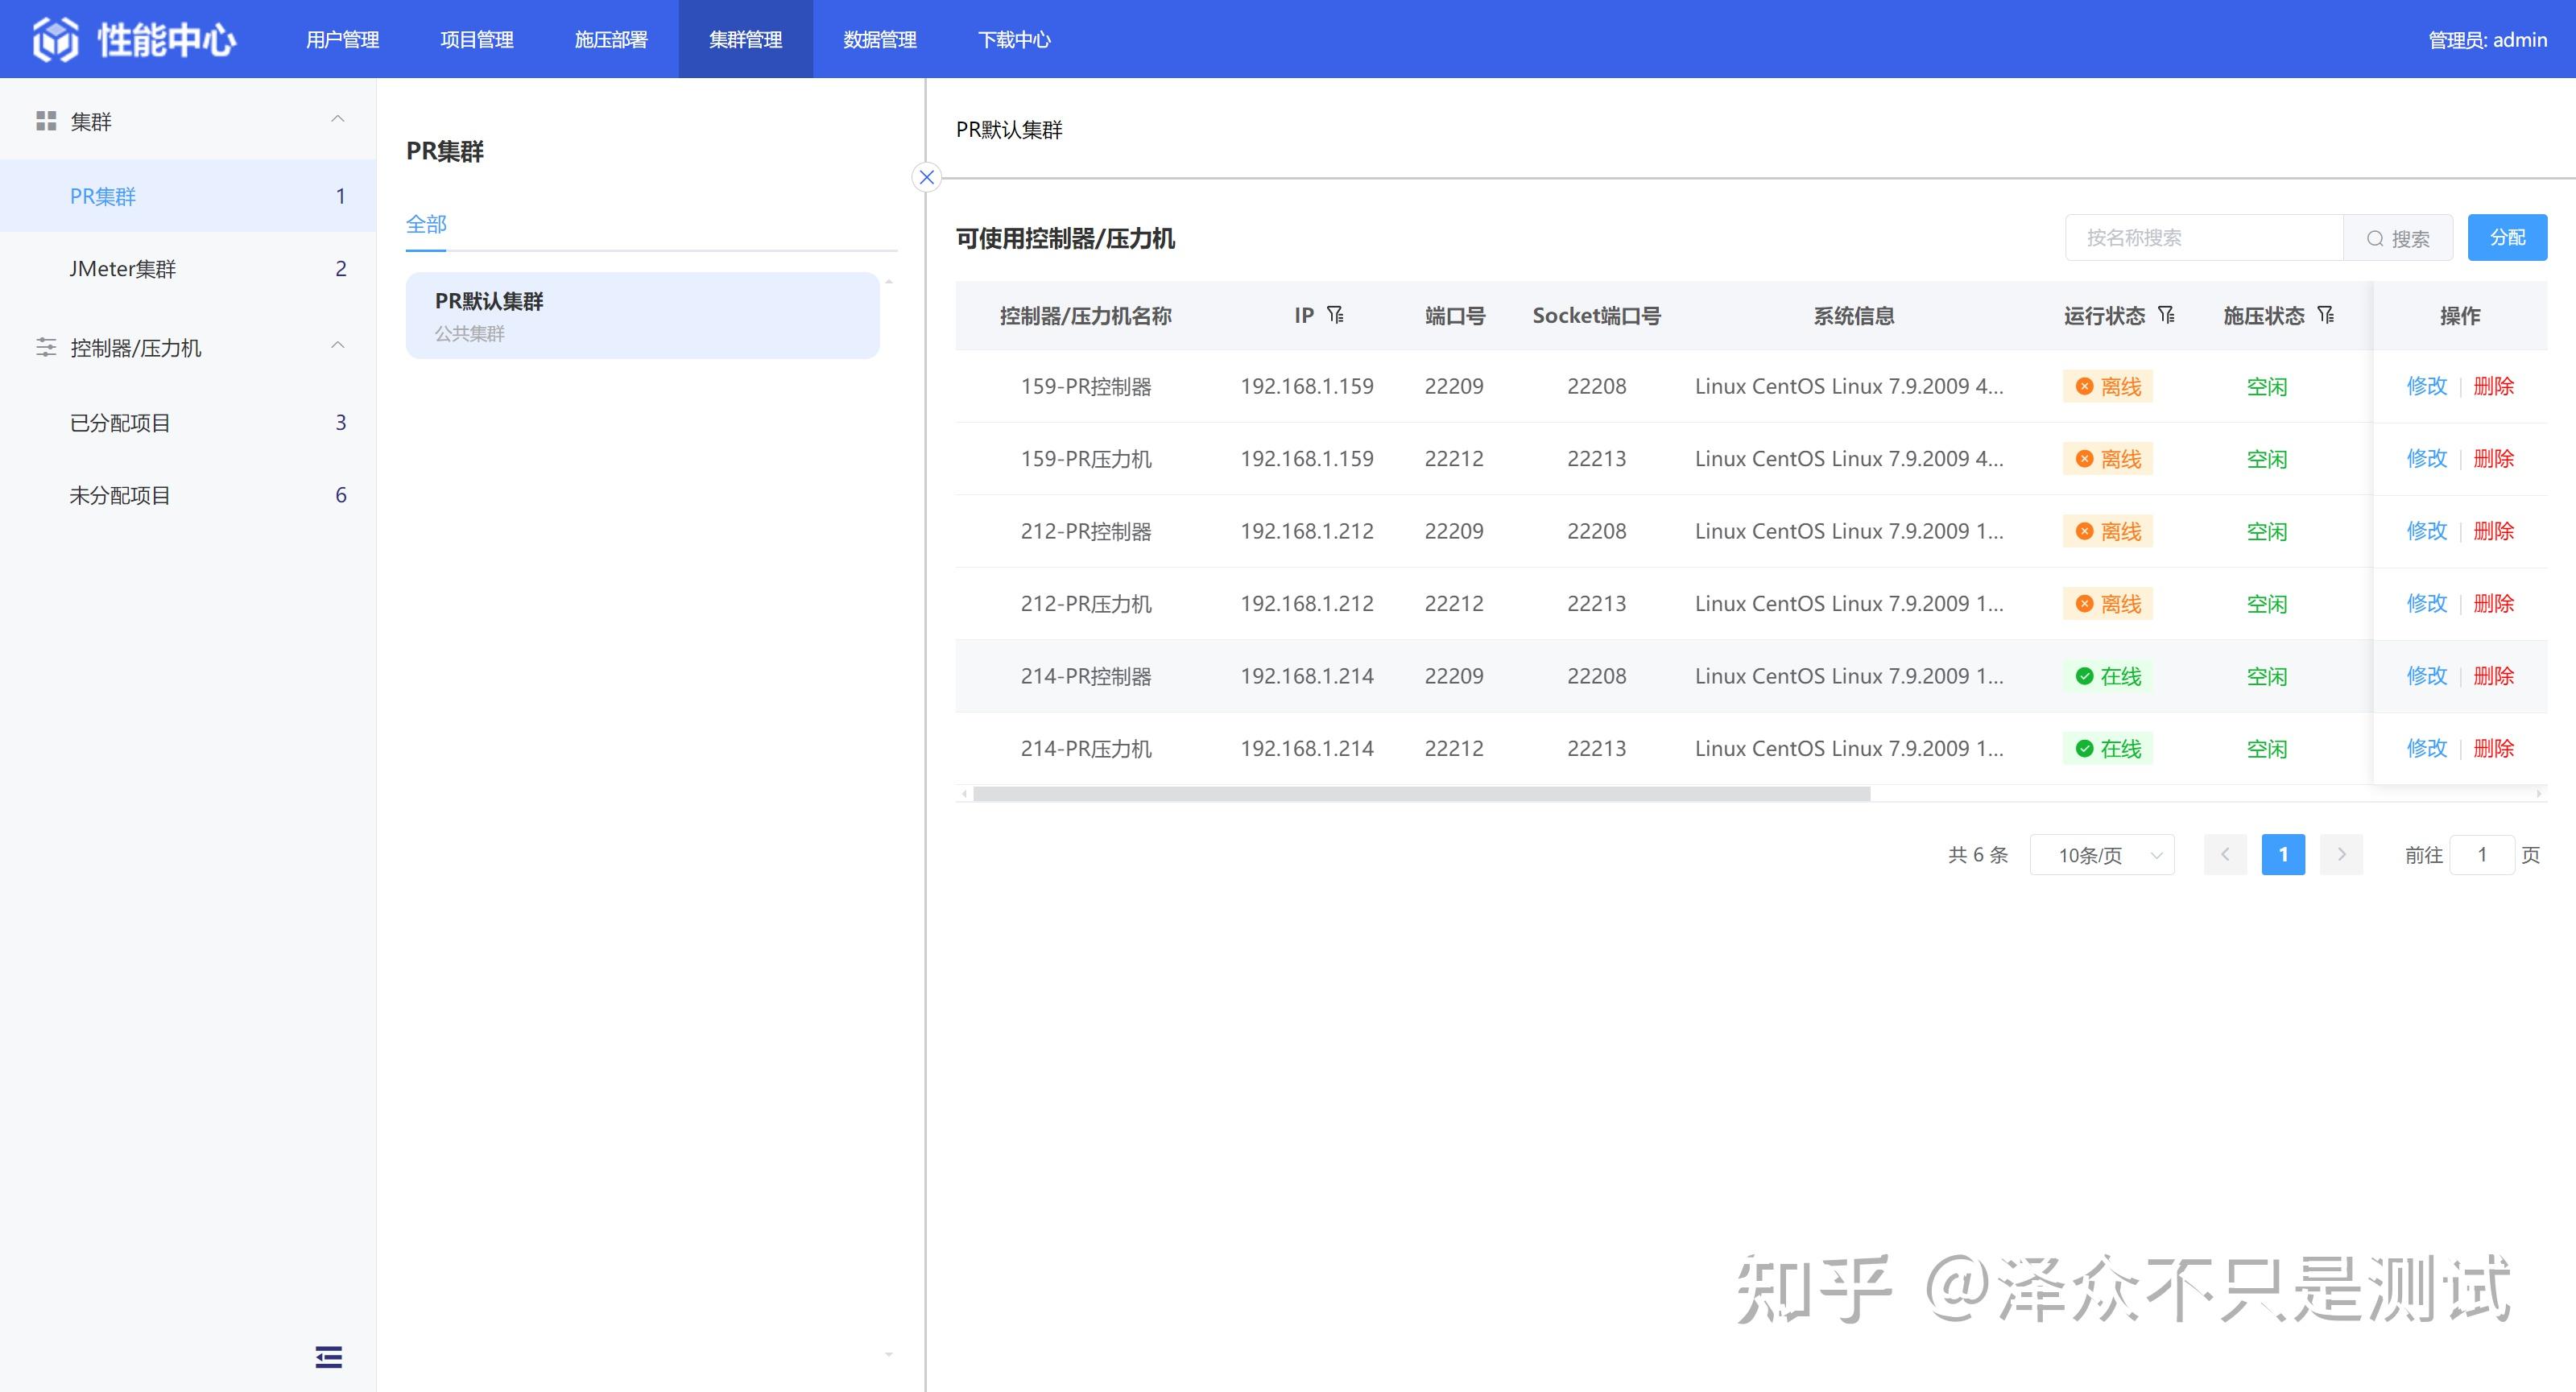Go to next page arrow
2576x1392 pixels.
[x=2340, y=854]
